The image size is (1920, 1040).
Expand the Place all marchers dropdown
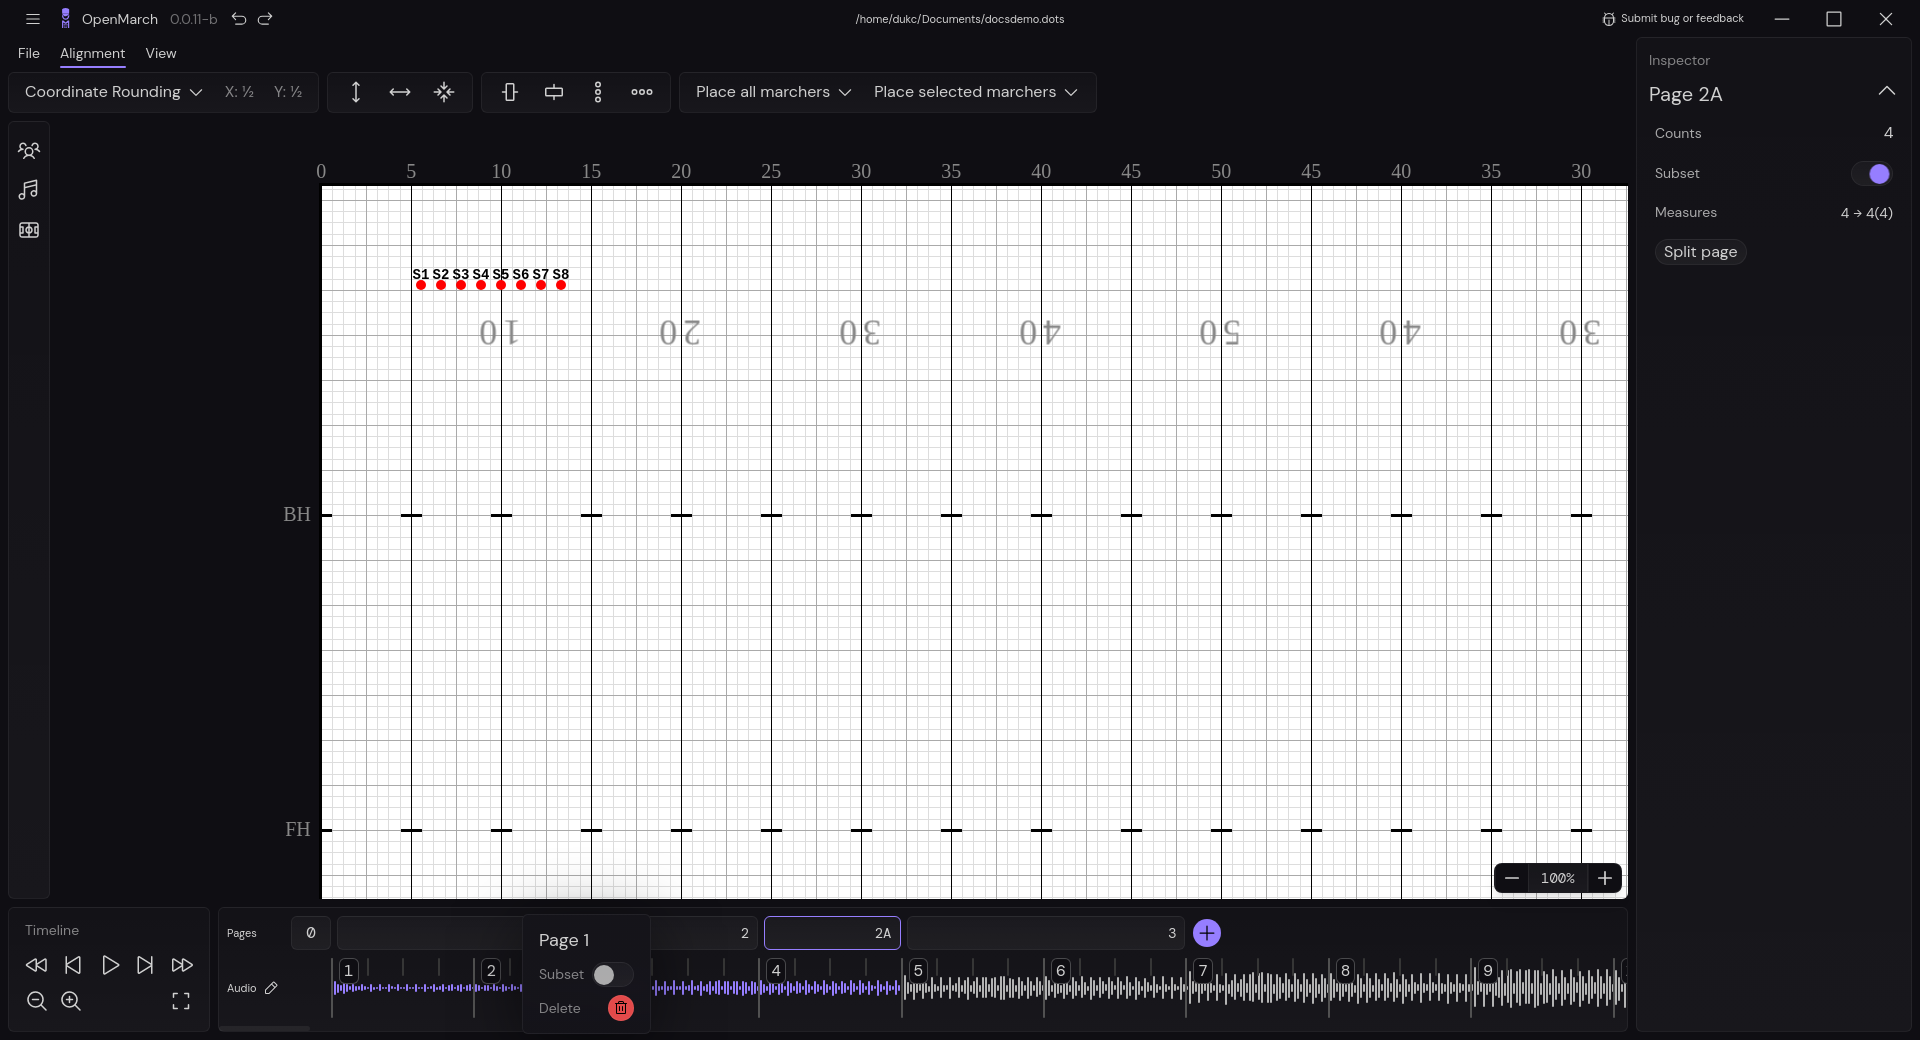click(x=771, y=92)
